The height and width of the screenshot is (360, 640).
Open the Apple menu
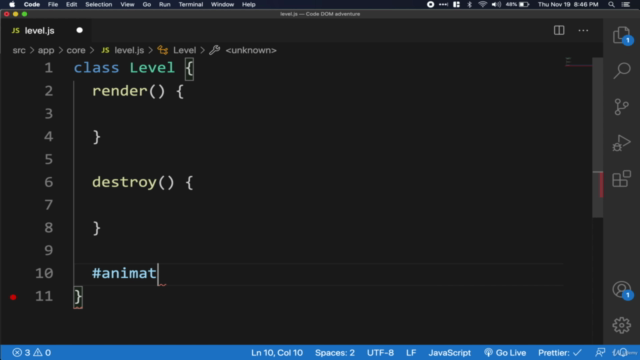(12, 4)
